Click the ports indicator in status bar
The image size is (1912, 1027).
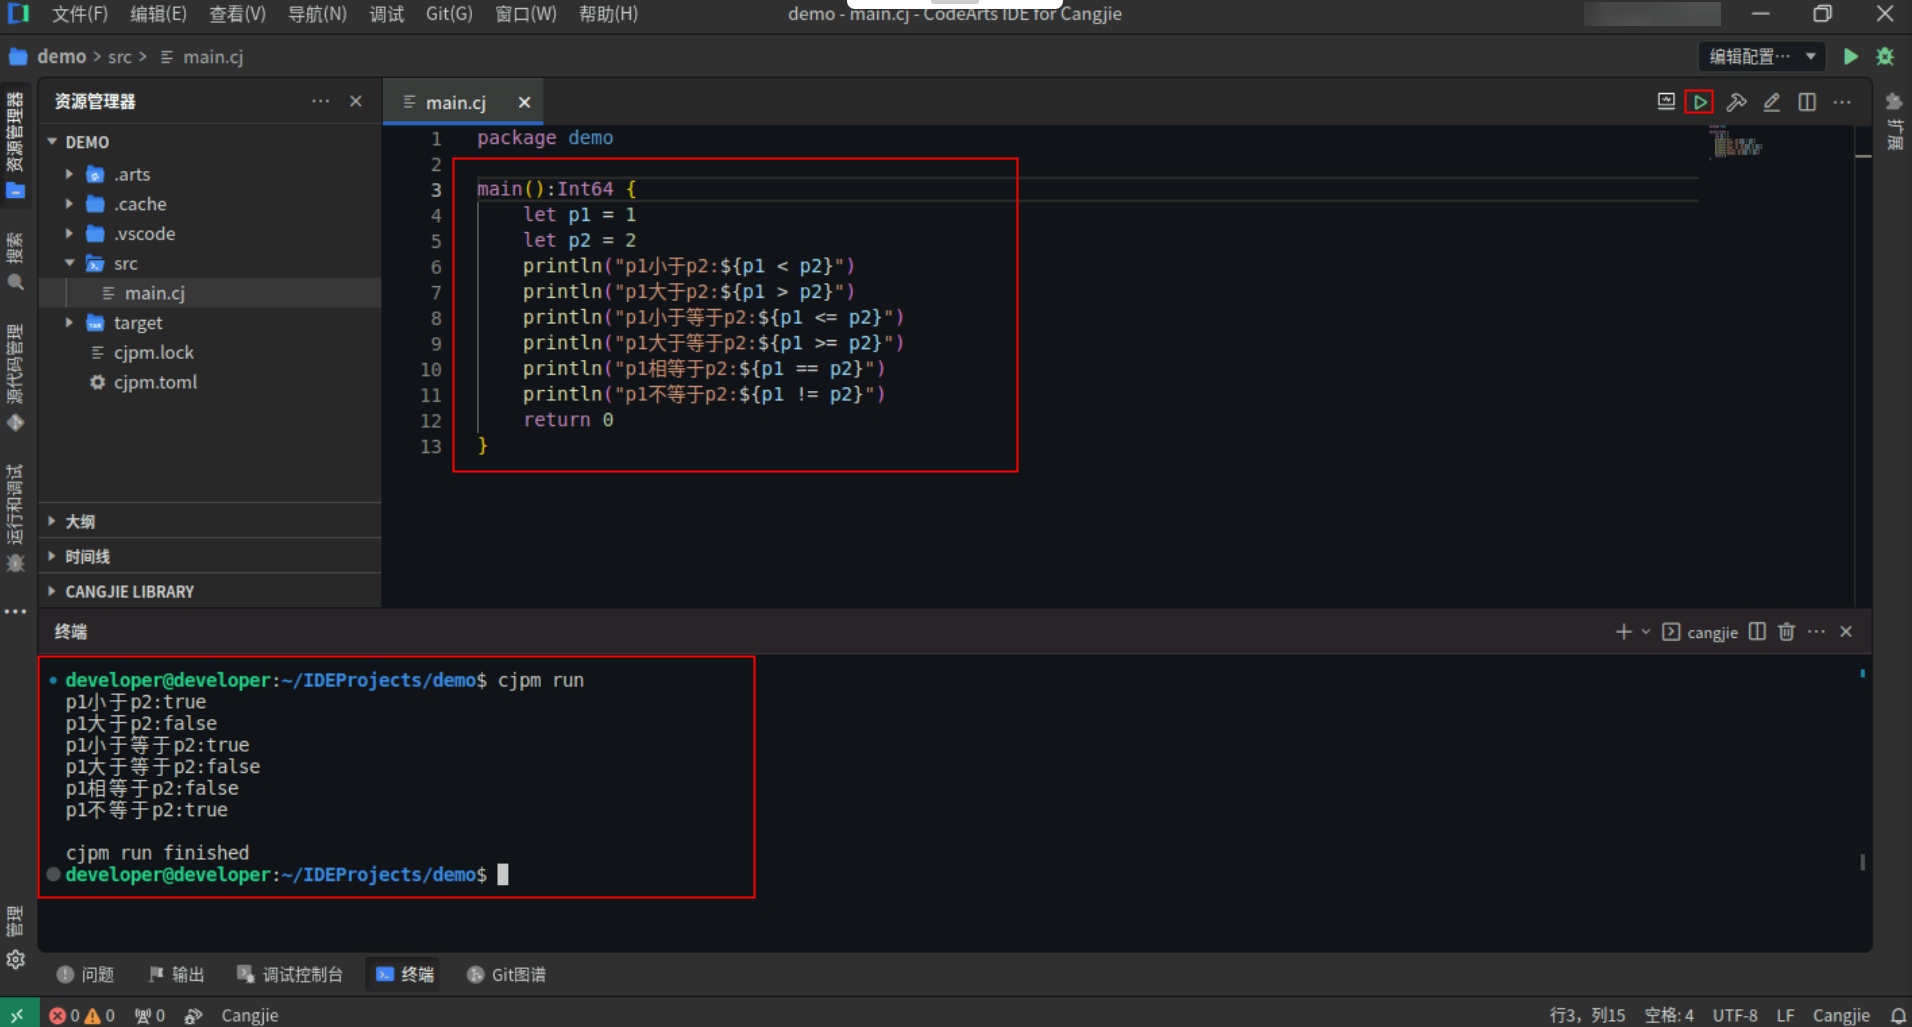click(150, 1015)
